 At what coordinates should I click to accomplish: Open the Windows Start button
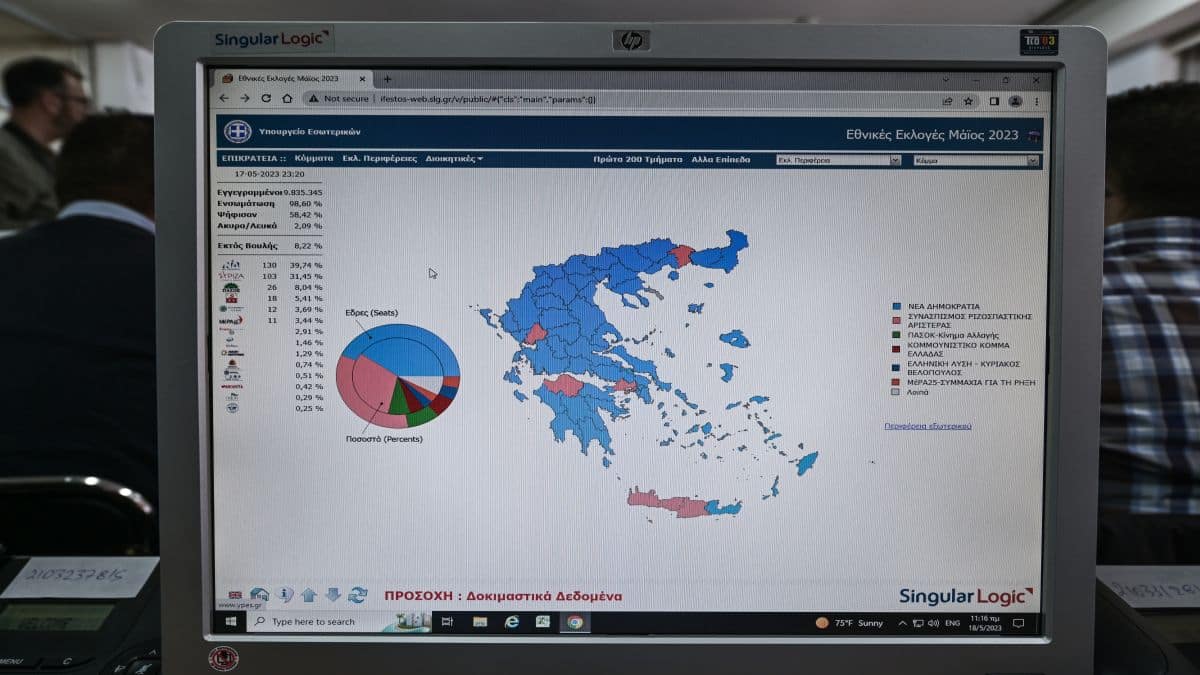[230, 621]
